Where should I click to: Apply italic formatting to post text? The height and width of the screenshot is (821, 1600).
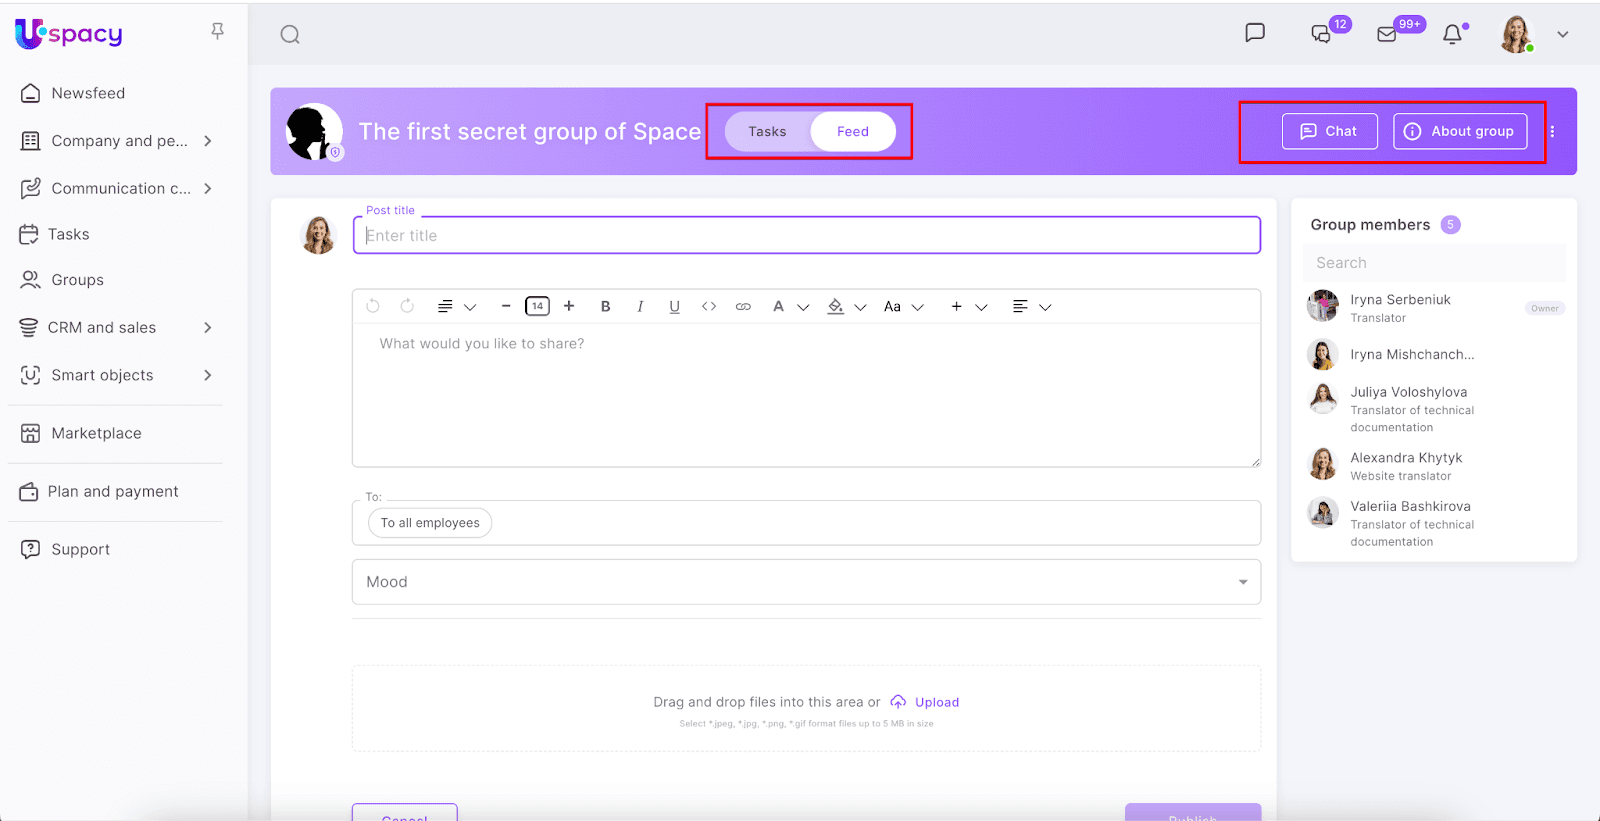pos(640,307)
